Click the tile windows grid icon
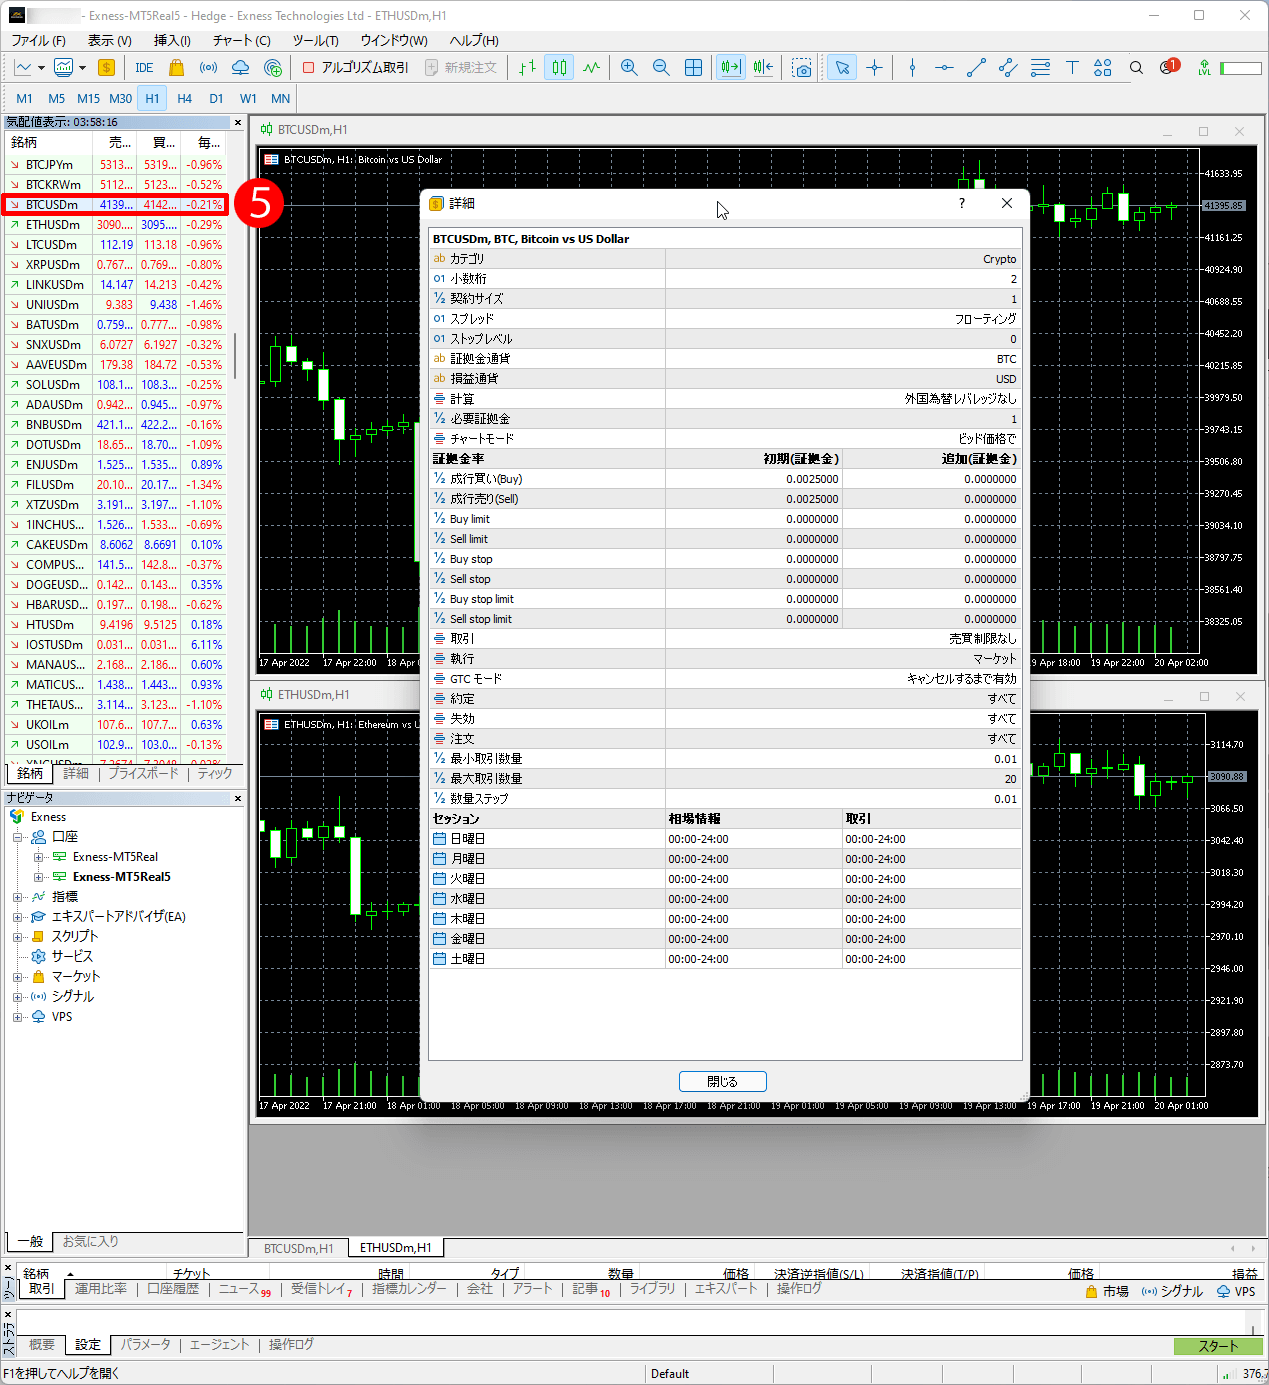This screenshot has width=1269, height=1385. 693,68
